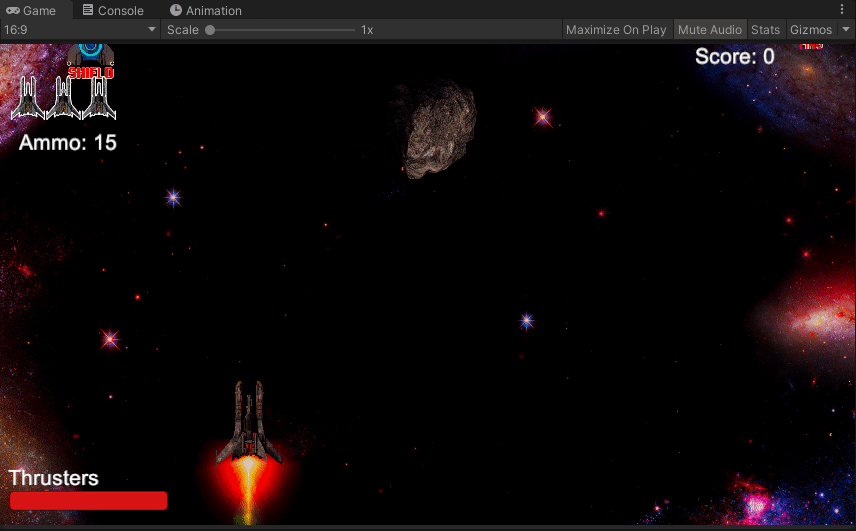Open the Console tab
856x531 pixels.
tap(113, 10)
